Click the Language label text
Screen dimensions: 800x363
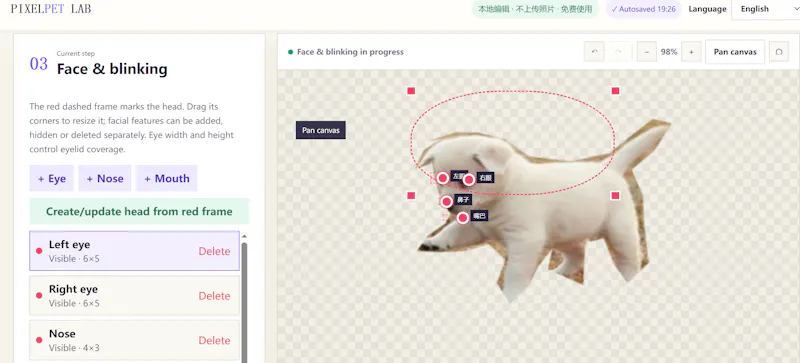coord(707,9)
